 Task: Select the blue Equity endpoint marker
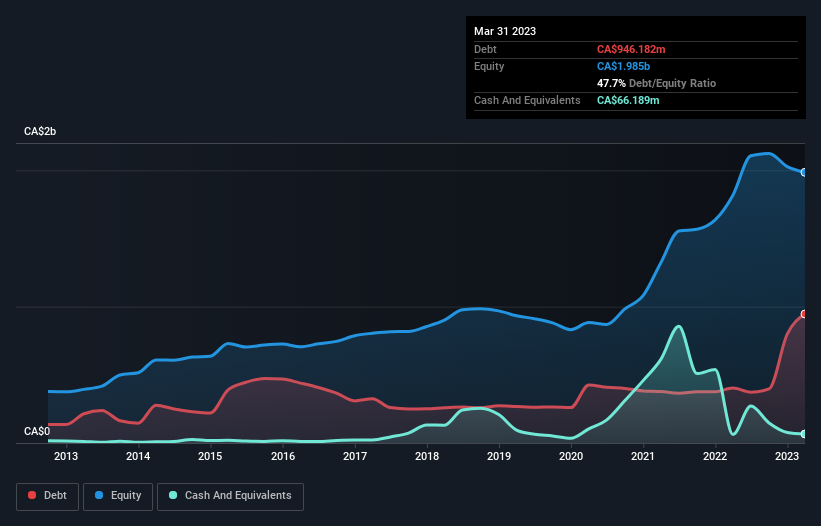click(x=804, y=172)
